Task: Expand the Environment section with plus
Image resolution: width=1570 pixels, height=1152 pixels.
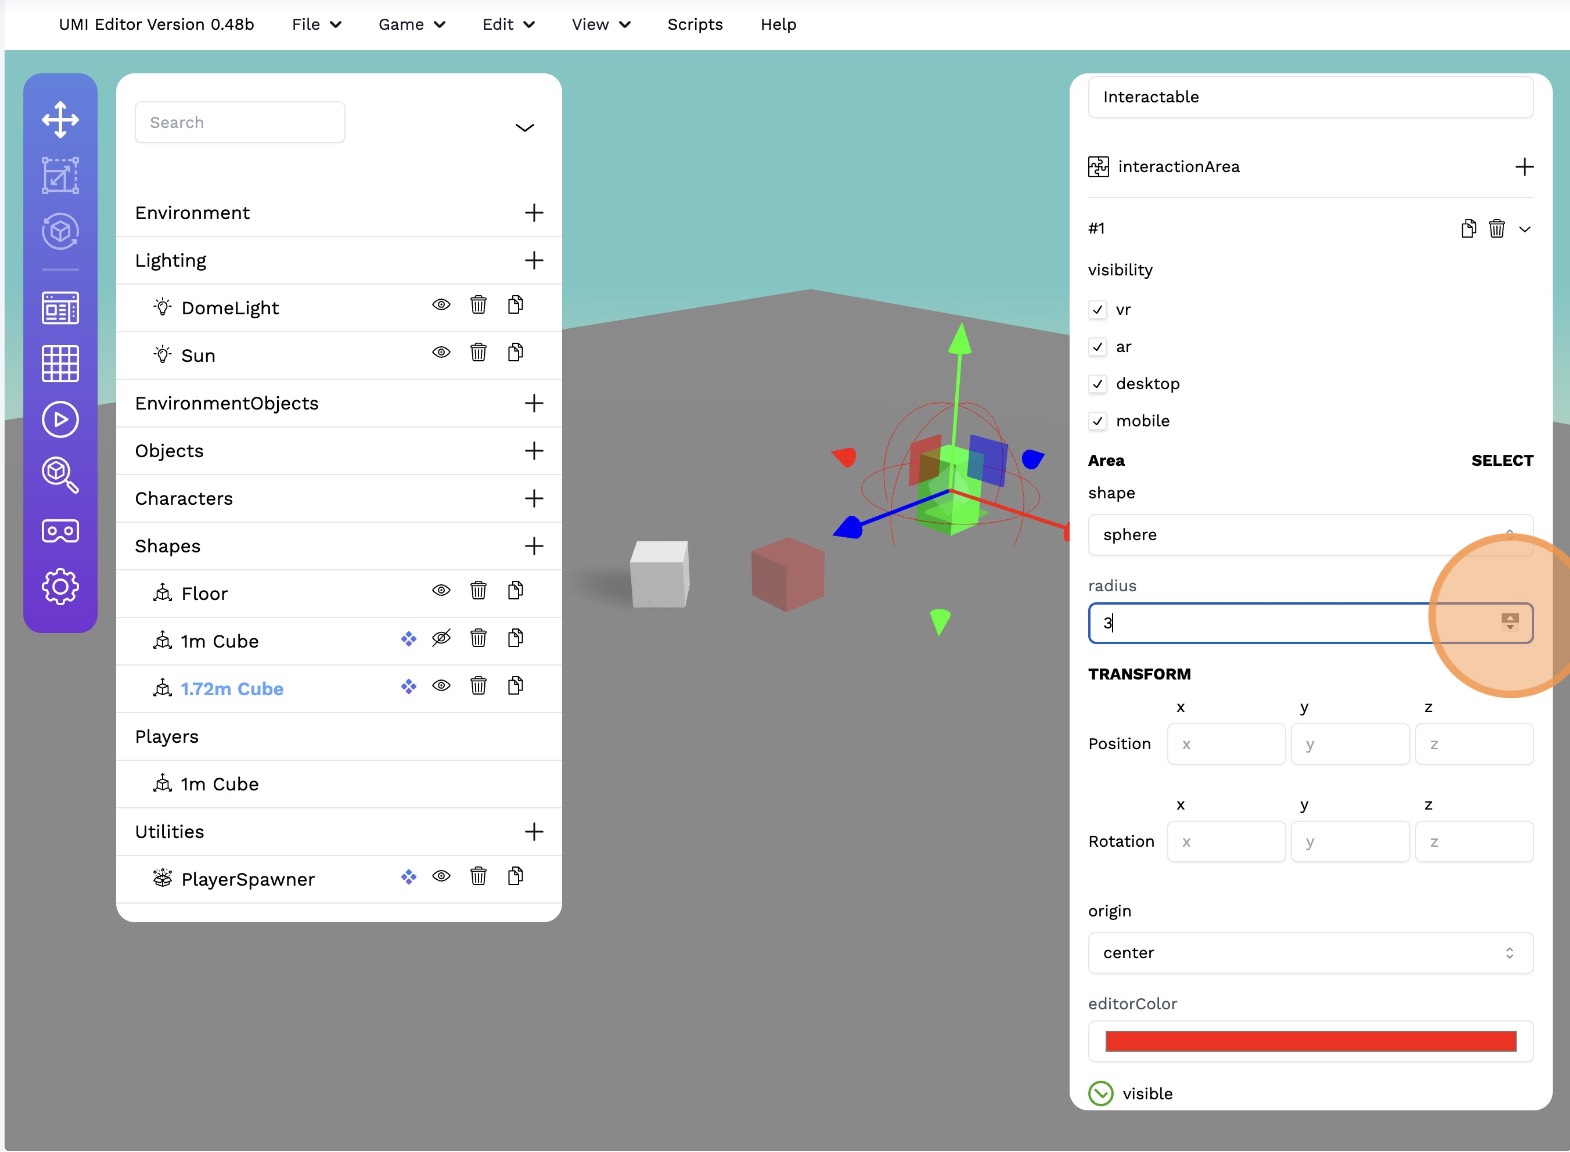Action: click(534, 213)
